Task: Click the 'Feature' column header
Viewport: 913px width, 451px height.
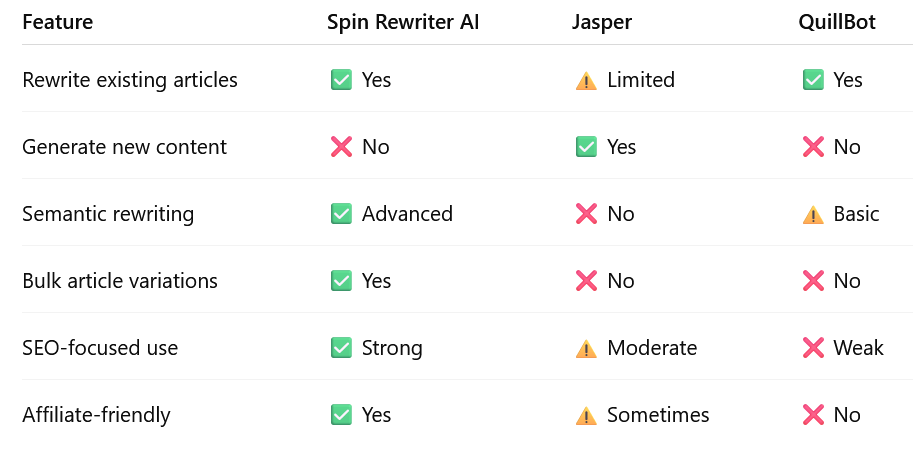Action: (x=57, y=22)
